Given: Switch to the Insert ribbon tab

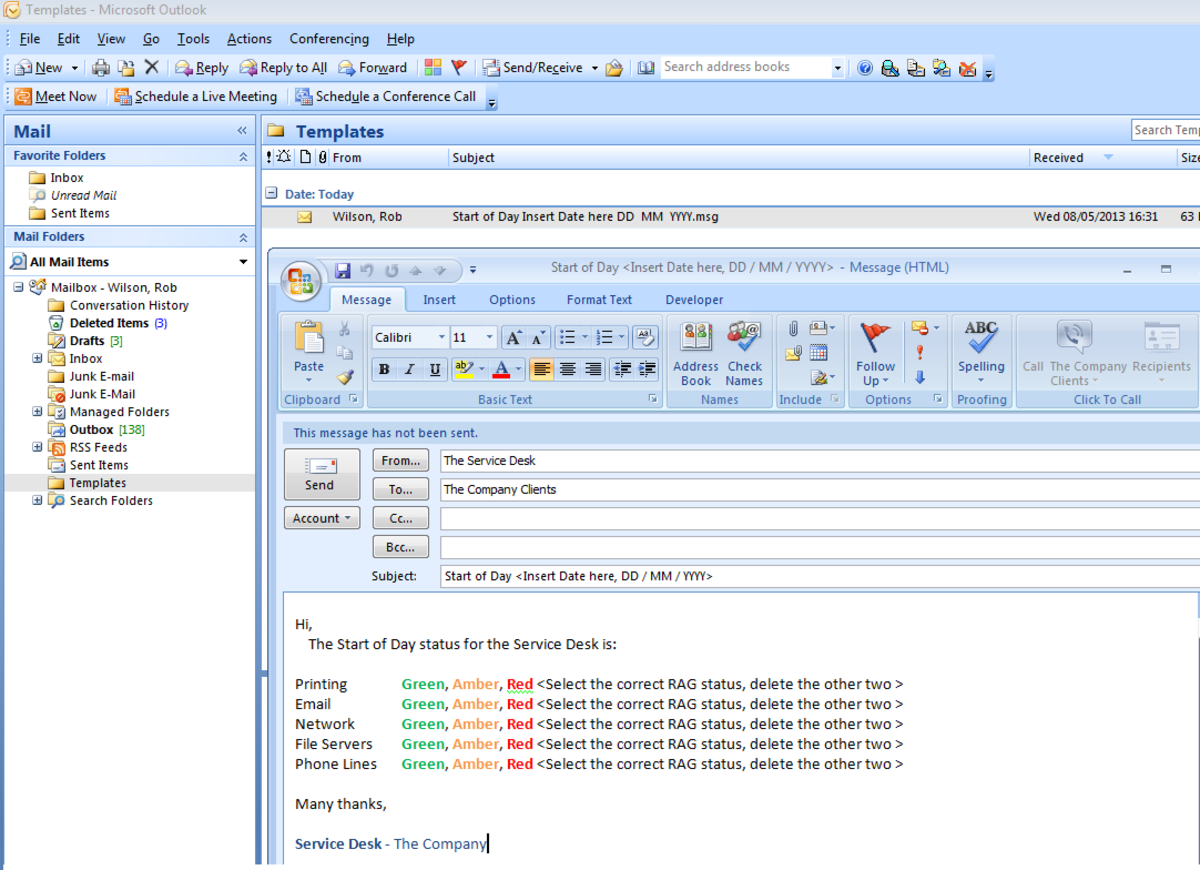Looking at the screenshot, I should pos(439,300).
